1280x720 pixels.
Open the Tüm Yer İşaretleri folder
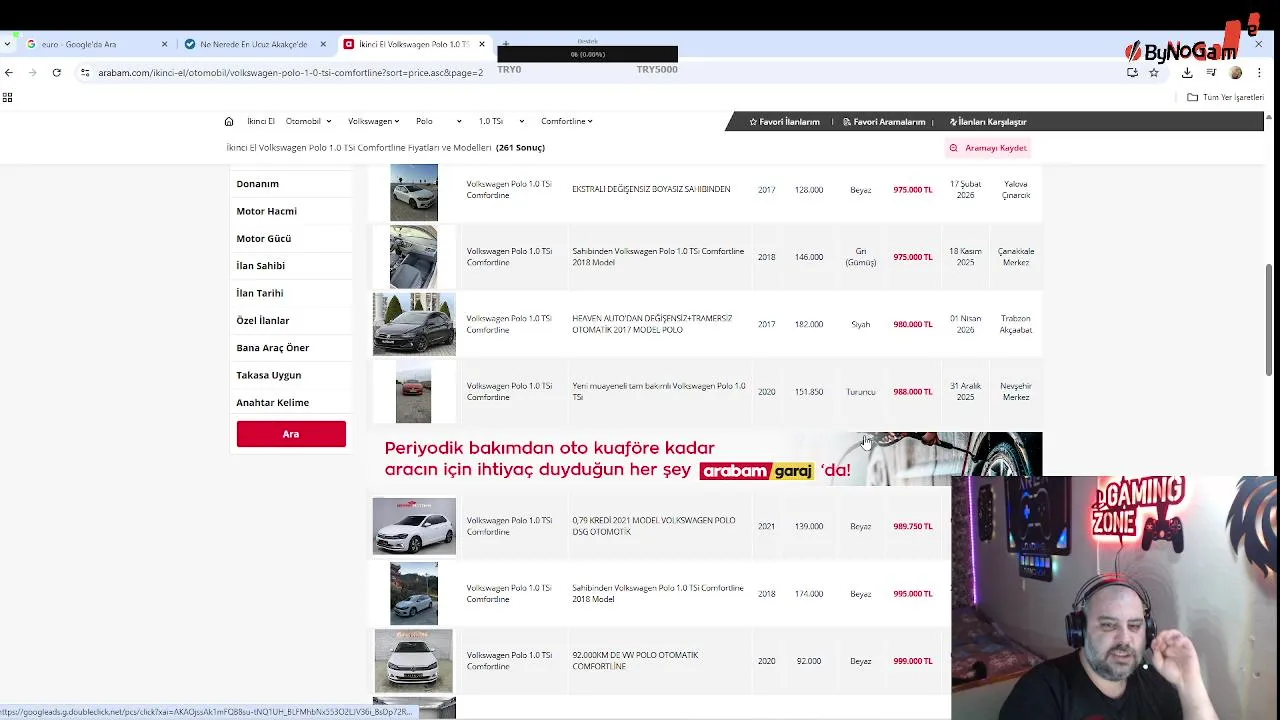(1225, 97)
